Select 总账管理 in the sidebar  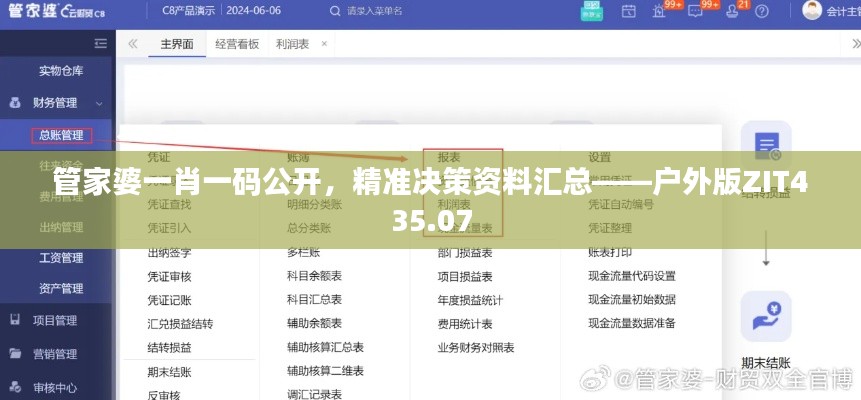pos(60,135)
